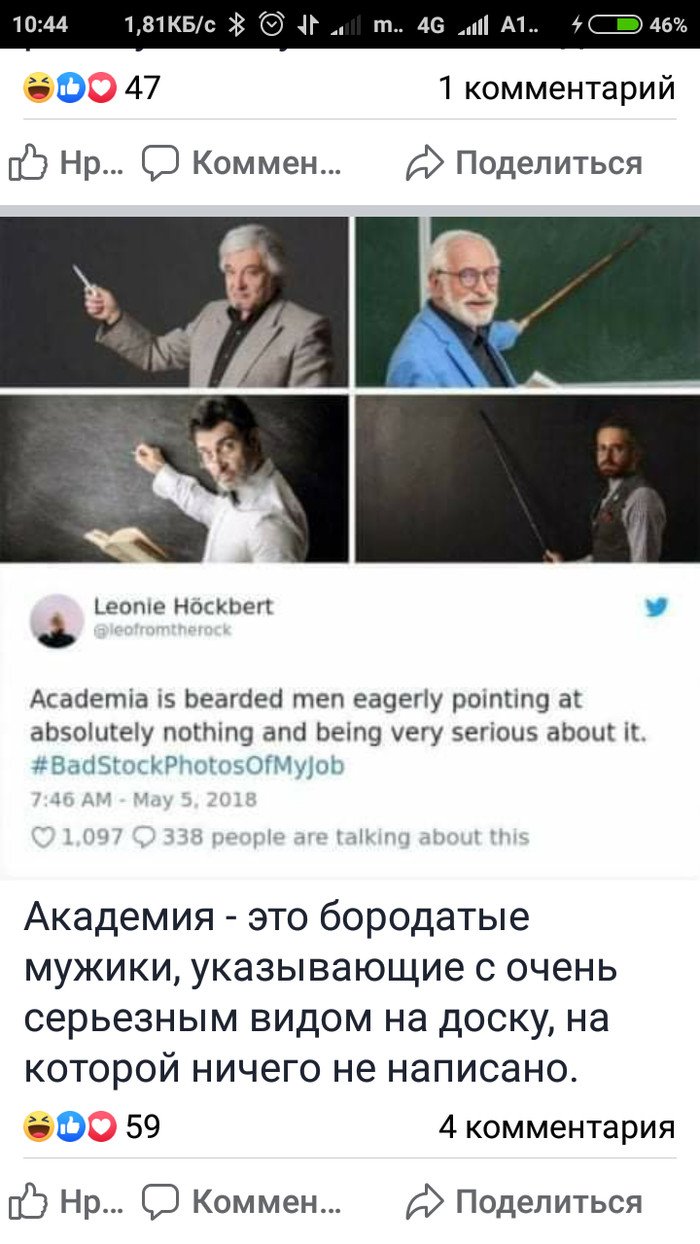Tap the 'Поделиться' button on the top post

click(x=549, y=163)
